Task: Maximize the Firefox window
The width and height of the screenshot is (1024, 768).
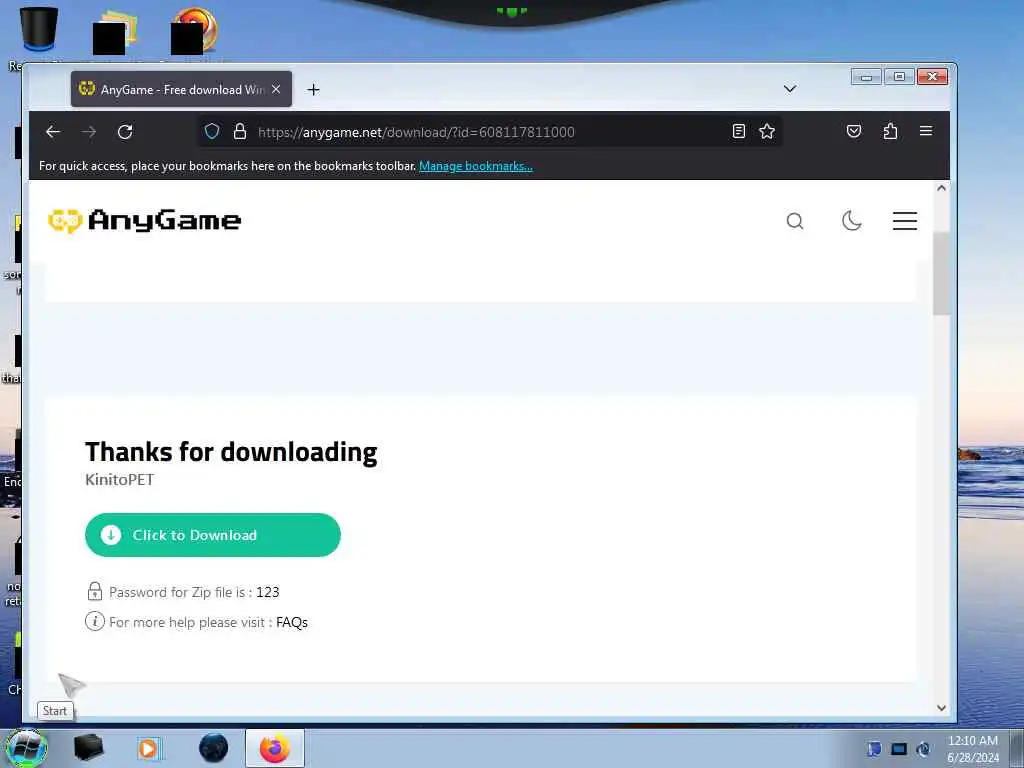Action: (x=899, y=77)
